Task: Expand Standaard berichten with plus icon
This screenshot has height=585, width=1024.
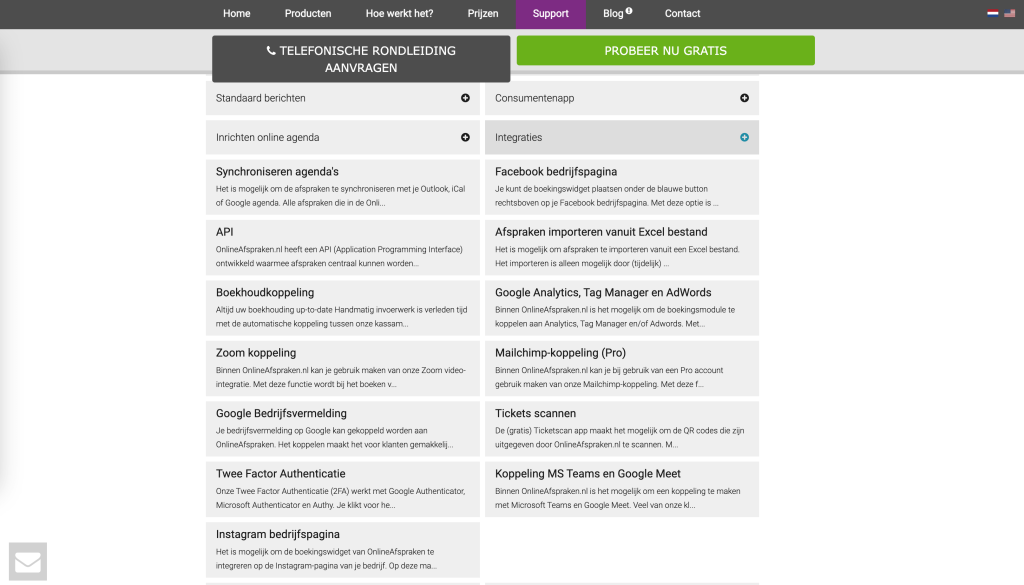Action: tap(465, 98)
